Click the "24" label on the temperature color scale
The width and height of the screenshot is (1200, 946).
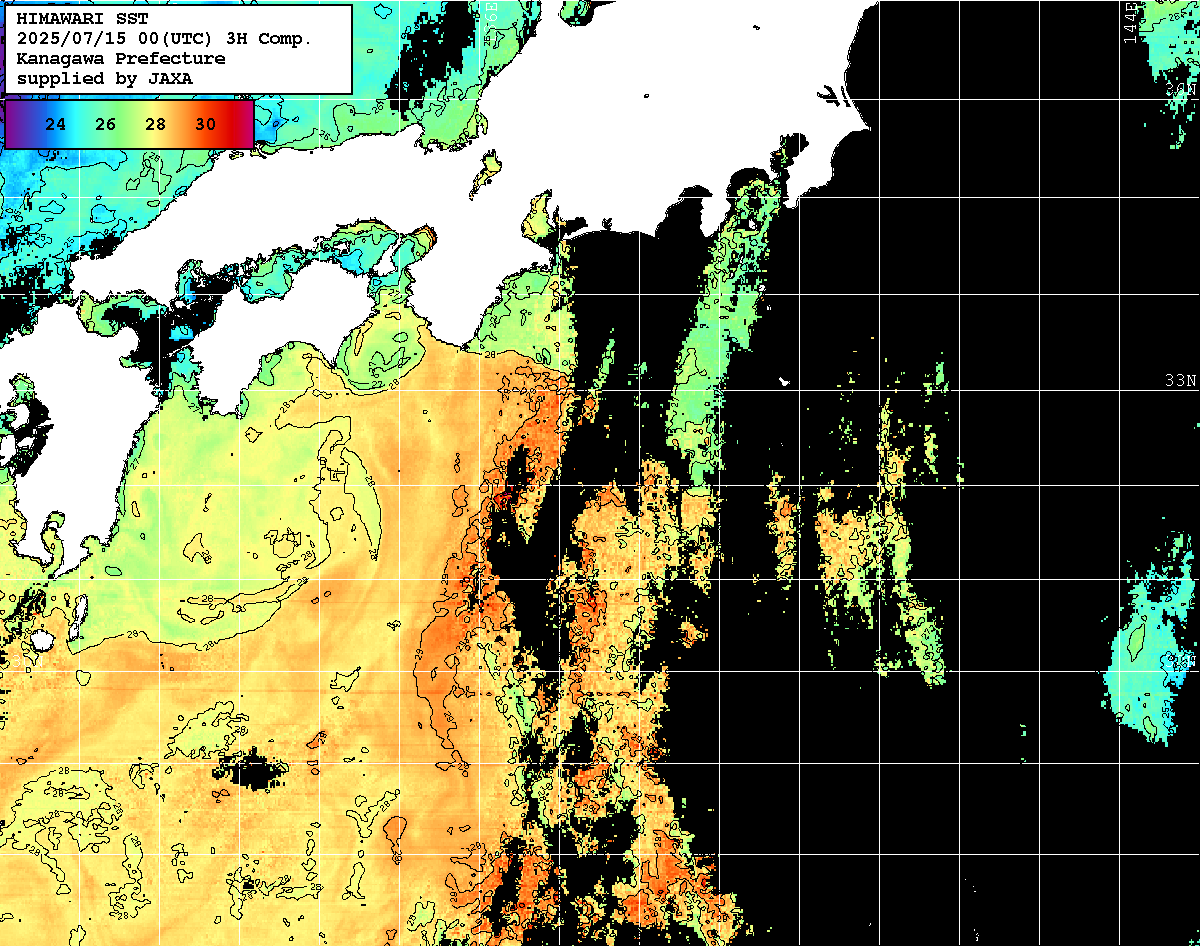pyautogui.click(x=57, y=125)
